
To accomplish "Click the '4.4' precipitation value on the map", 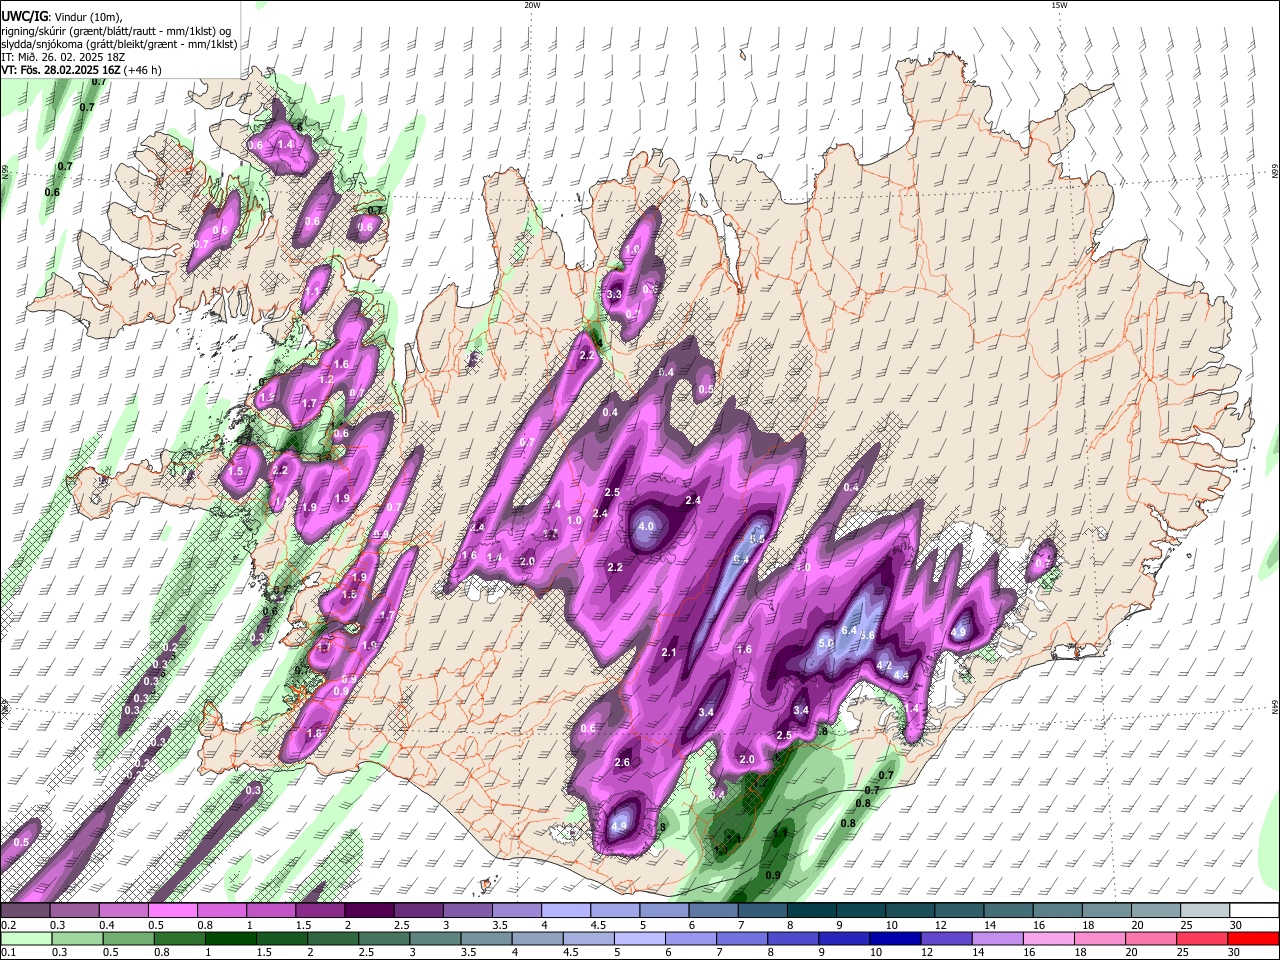I will click(901, 675).
